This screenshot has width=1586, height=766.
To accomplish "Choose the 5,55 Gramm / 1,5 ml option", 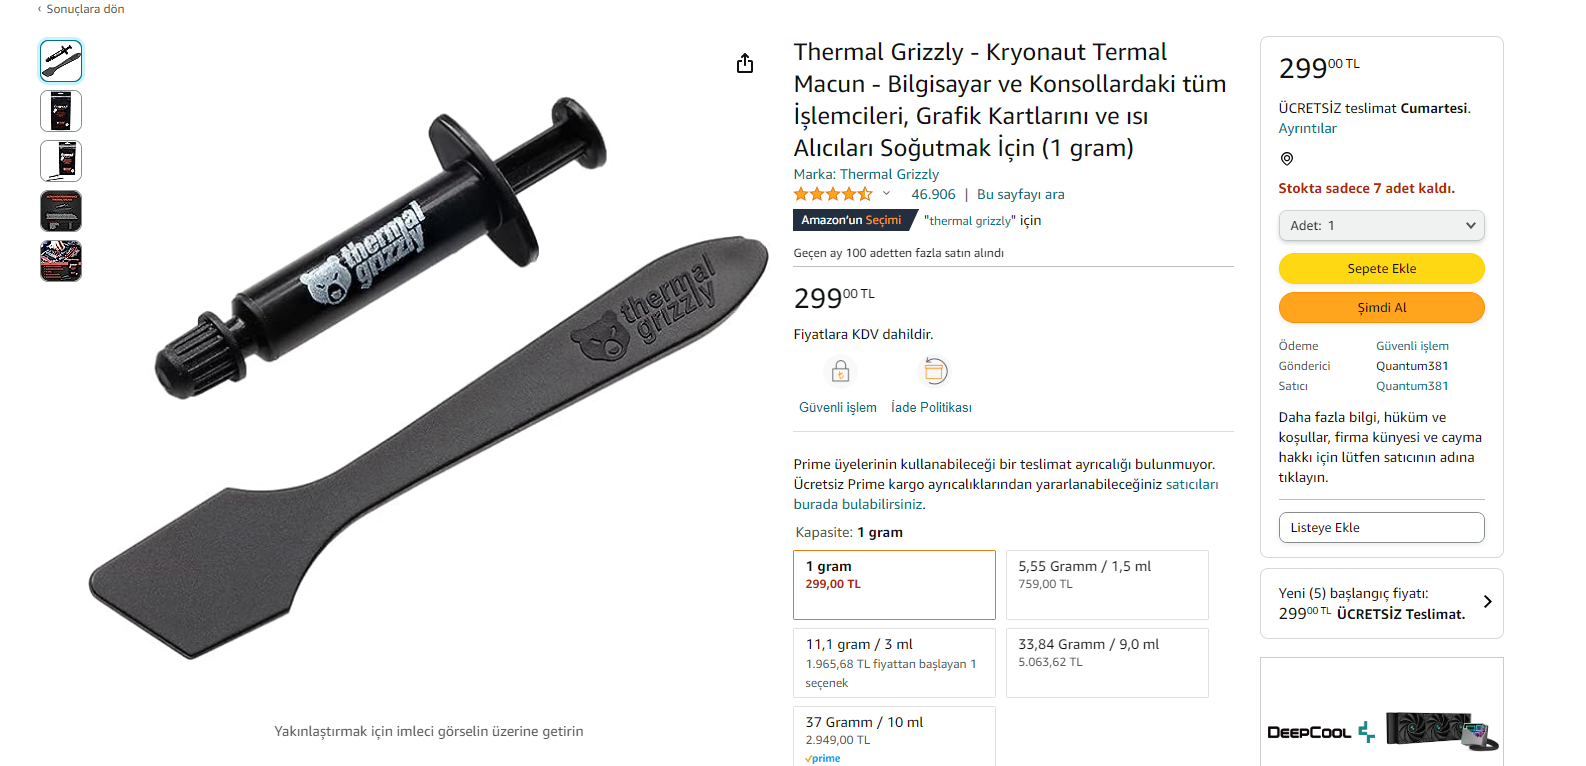I will coord(1106,584).
